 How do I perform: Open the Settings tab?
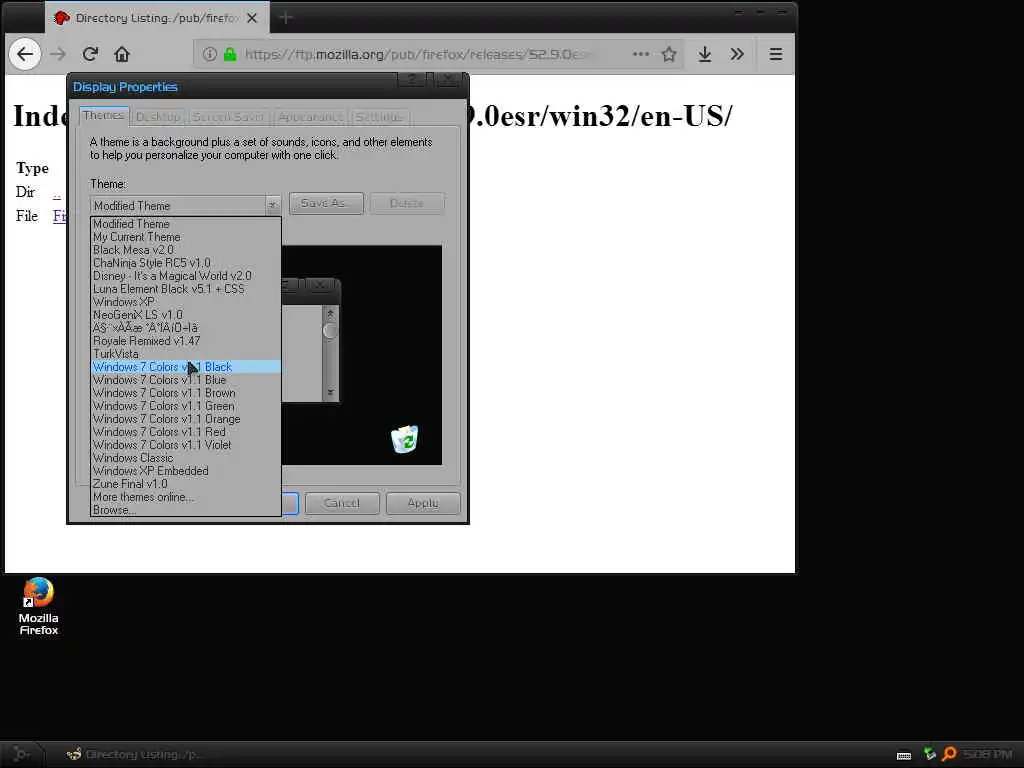(379, 117)
